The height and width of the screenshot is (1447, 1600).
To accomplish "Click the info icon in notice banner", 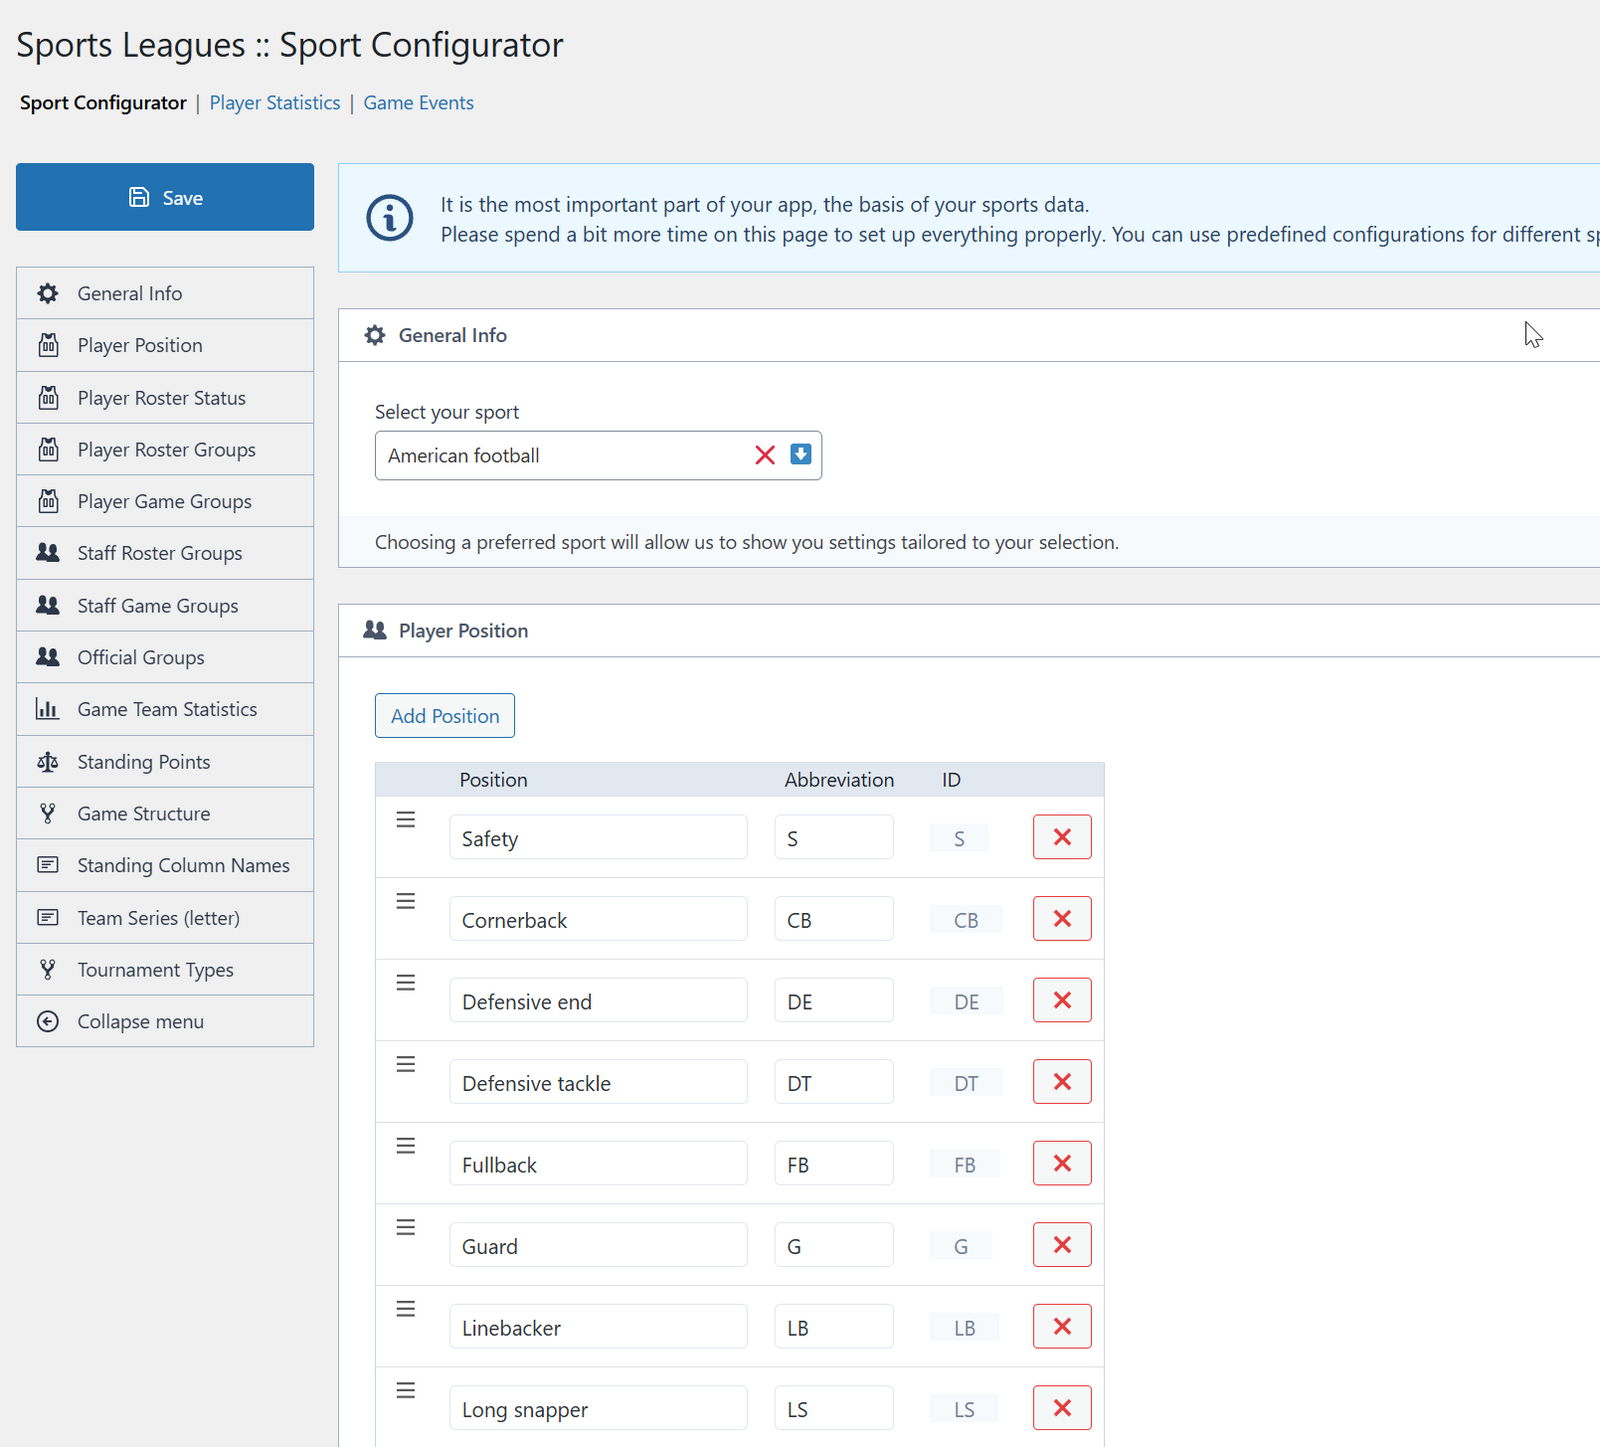I will pyautogui.click(x=389, y=218).
